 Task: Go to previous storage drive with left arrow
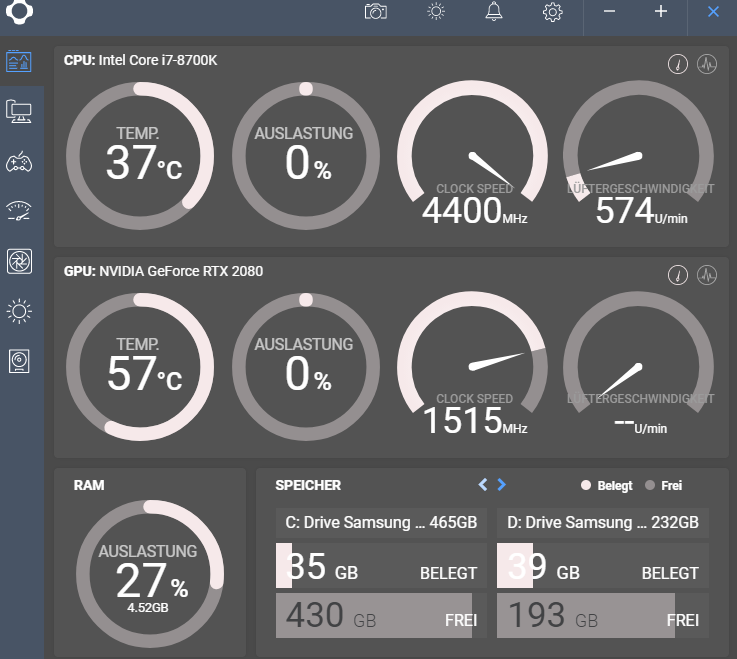coord(483,485)
